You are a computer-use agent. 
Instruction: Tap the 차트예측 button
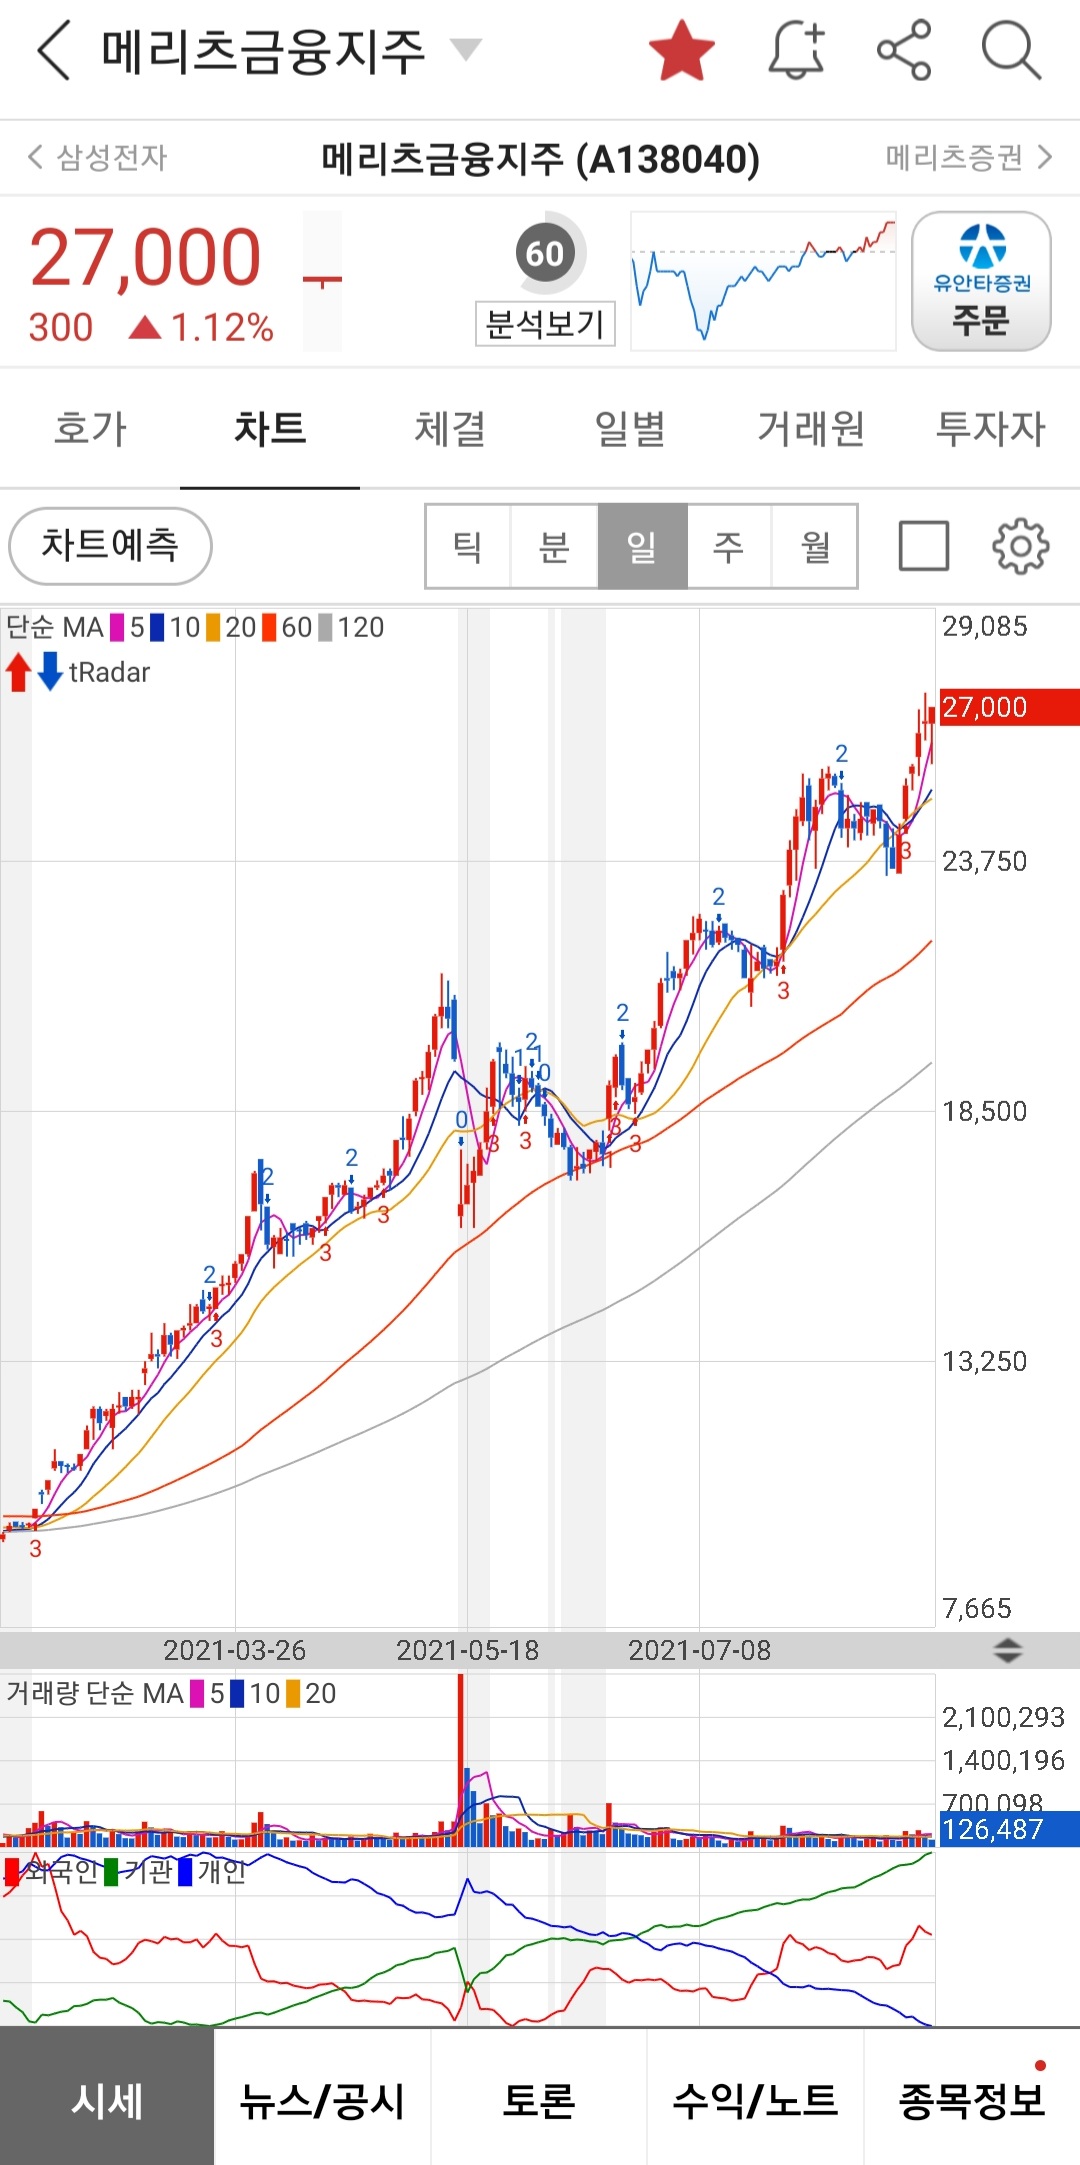pos(110,546)
